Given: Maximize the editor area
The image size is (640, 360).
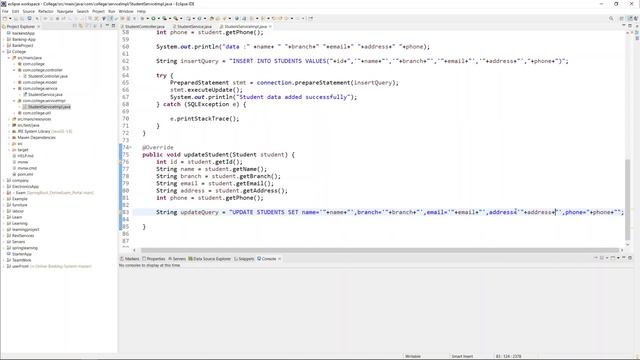Looking at the screenshot, I should click(630, 26).
